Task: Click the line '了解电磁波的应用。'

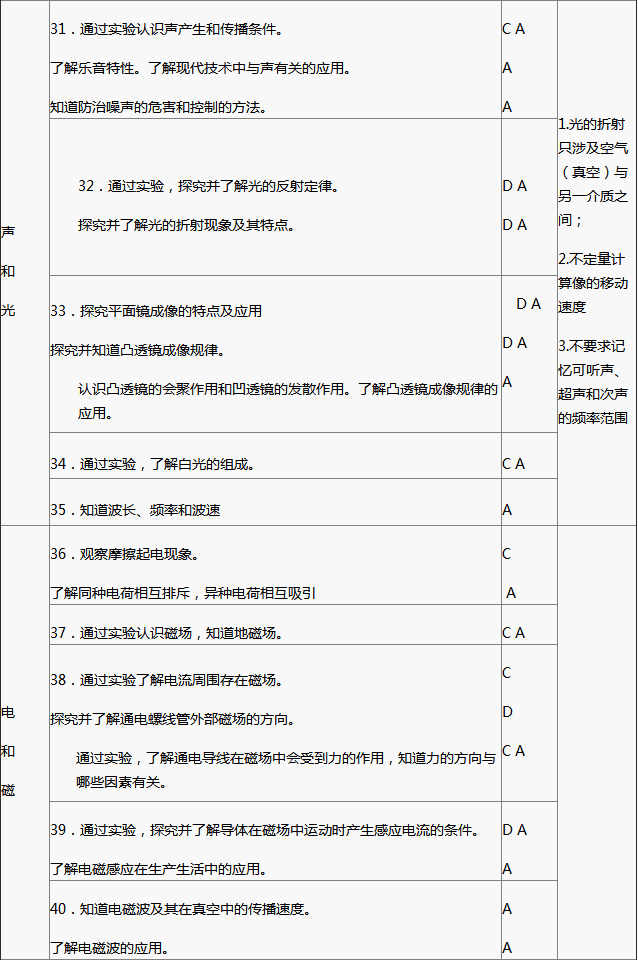Action: [x=110, y=948]
